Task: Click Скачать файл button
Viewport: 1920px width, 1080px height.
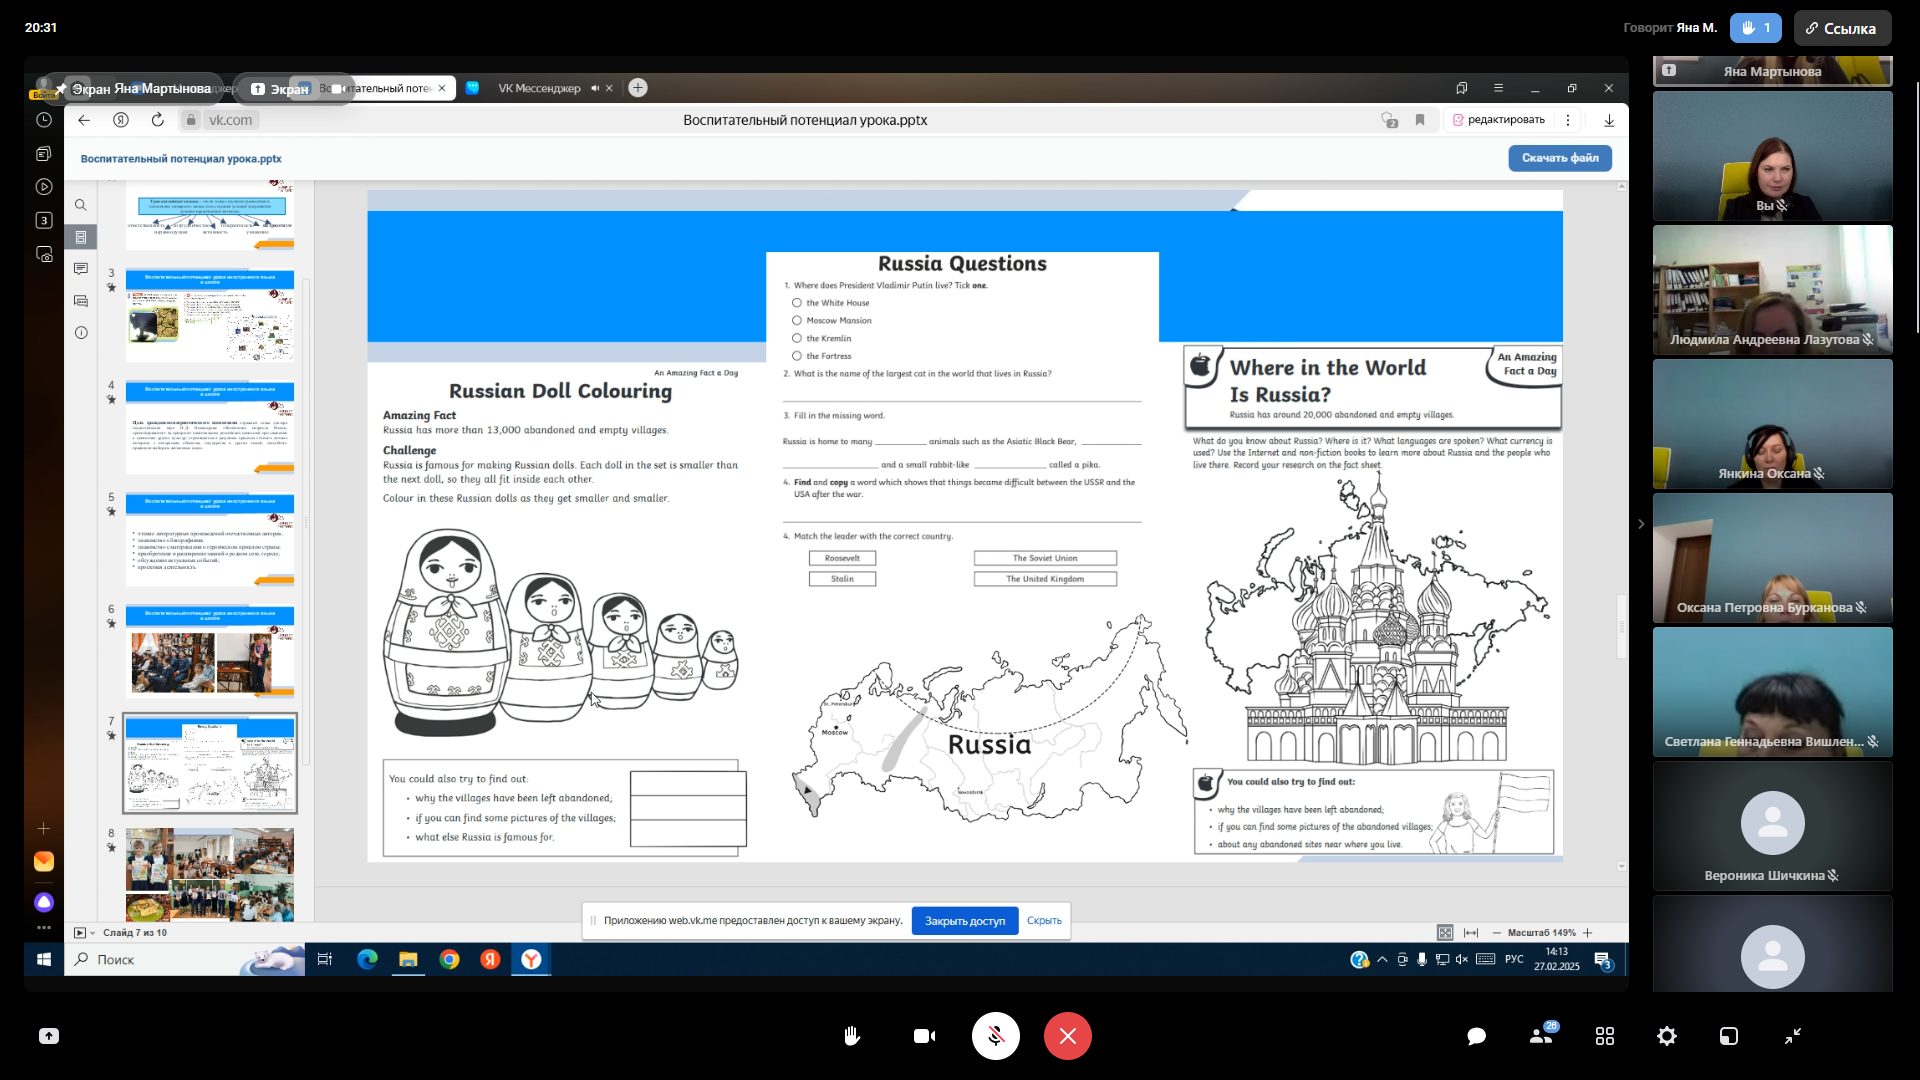Action: [x=1560, y=158]
